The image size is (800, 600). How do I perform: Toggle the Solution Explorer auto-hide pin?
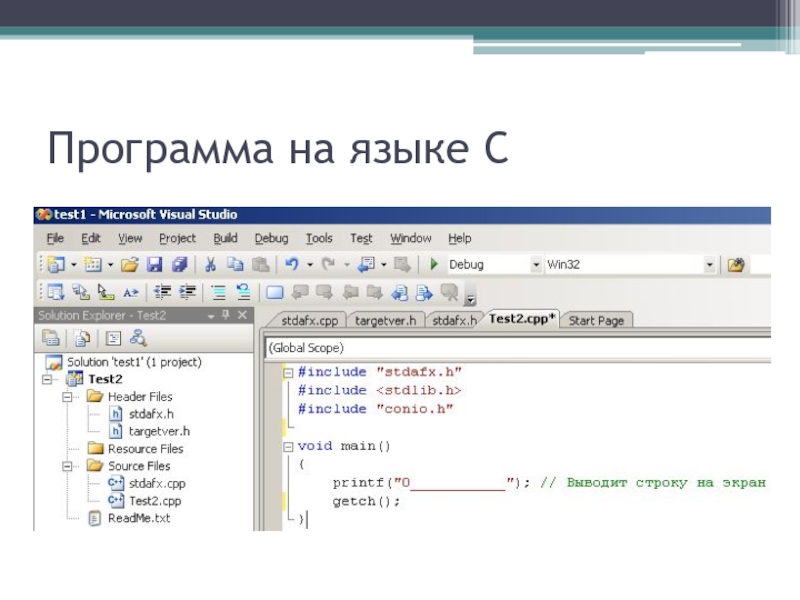(224, 315)
